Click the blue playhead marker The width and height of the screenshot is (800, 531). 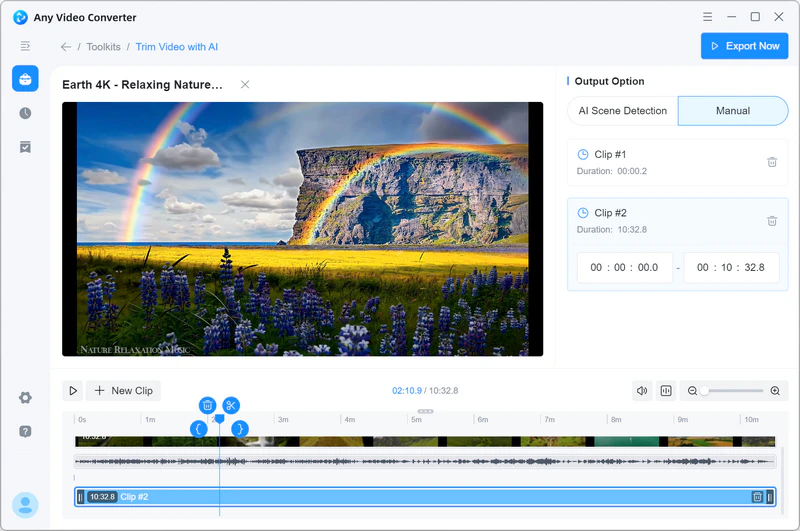(x=219, y=419)
